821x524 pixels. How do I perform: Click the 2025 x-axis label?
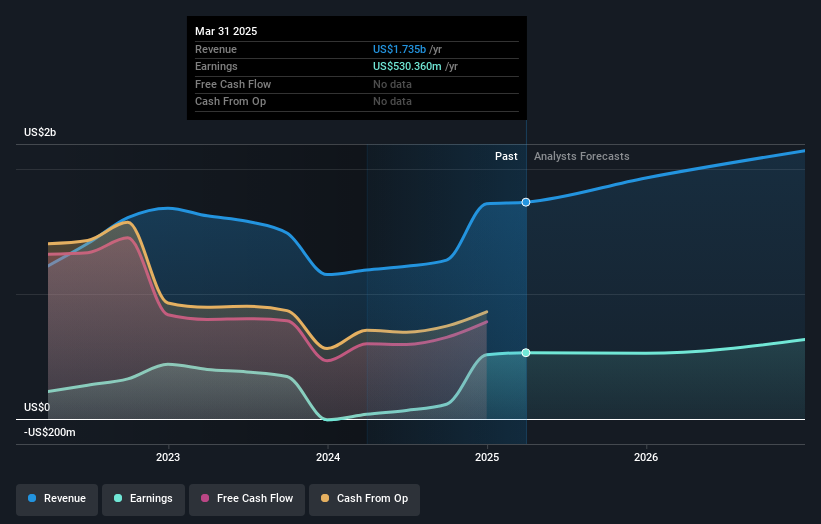pos(487,458)
